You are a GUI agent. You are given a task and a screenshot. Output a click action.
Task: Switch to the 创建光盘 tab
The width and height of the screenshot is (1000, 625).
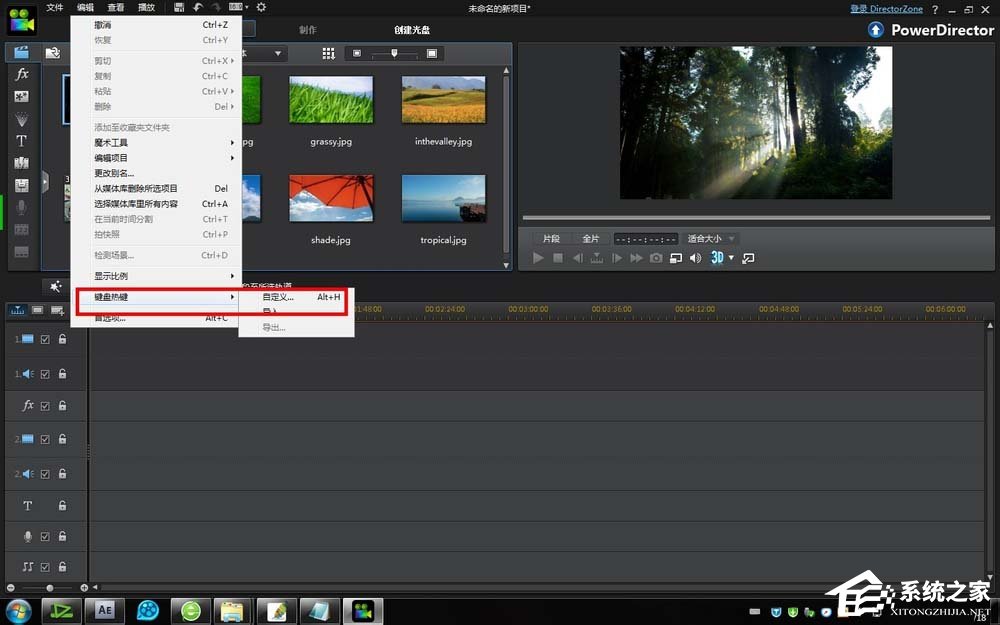point(412,30)
